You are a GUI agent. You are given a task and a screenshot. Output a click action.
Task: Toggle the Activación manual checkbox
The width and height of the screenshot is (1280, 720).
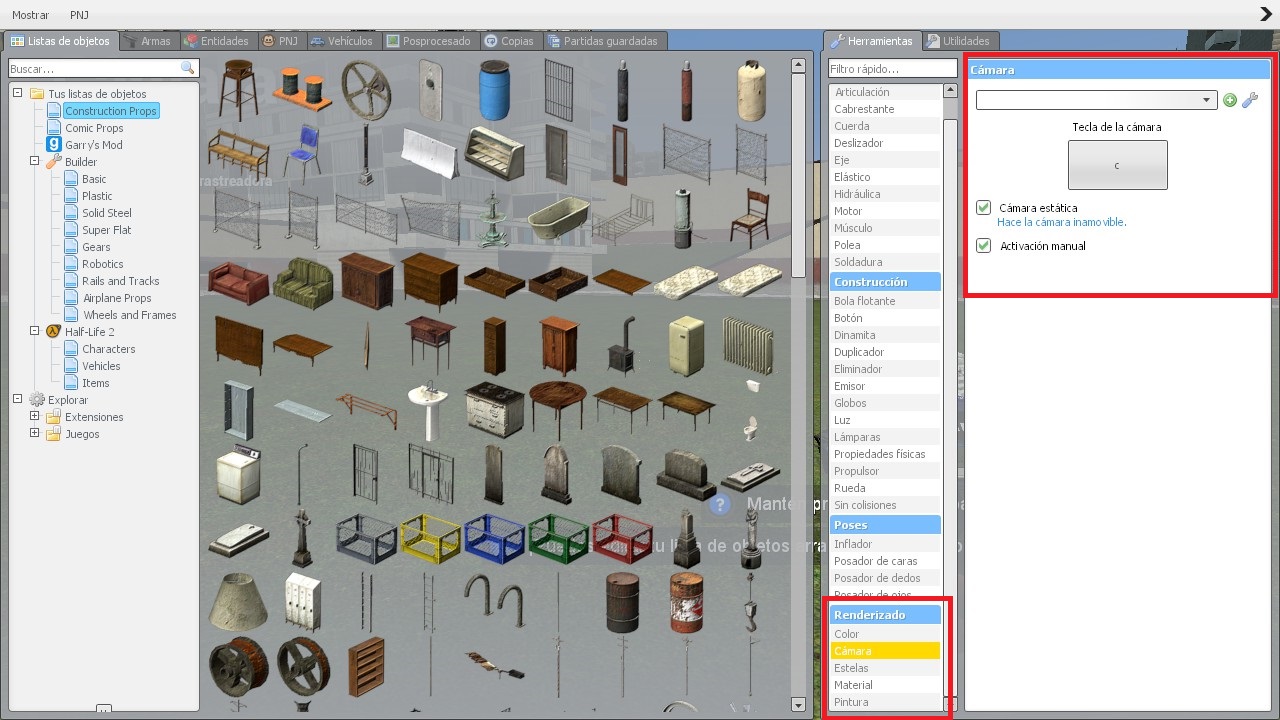983,246
